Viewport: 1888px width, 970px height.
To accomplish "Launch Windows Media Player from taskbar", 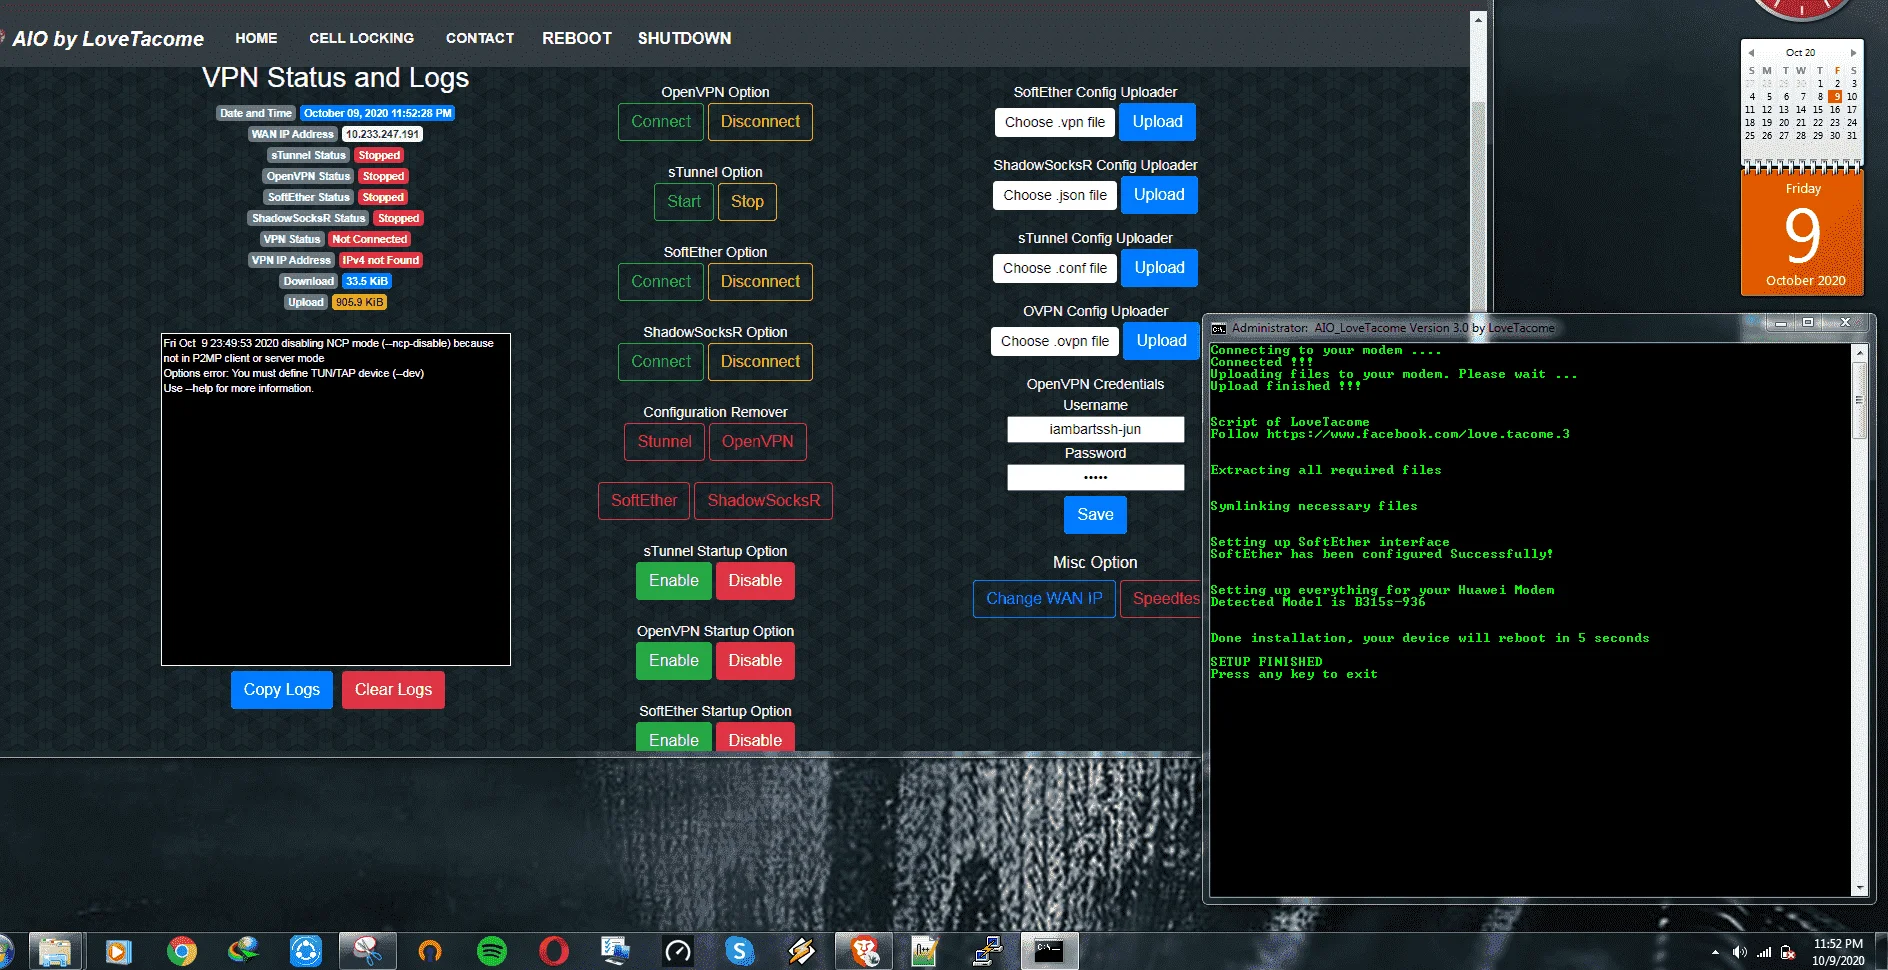I will (x=118, y=951).
